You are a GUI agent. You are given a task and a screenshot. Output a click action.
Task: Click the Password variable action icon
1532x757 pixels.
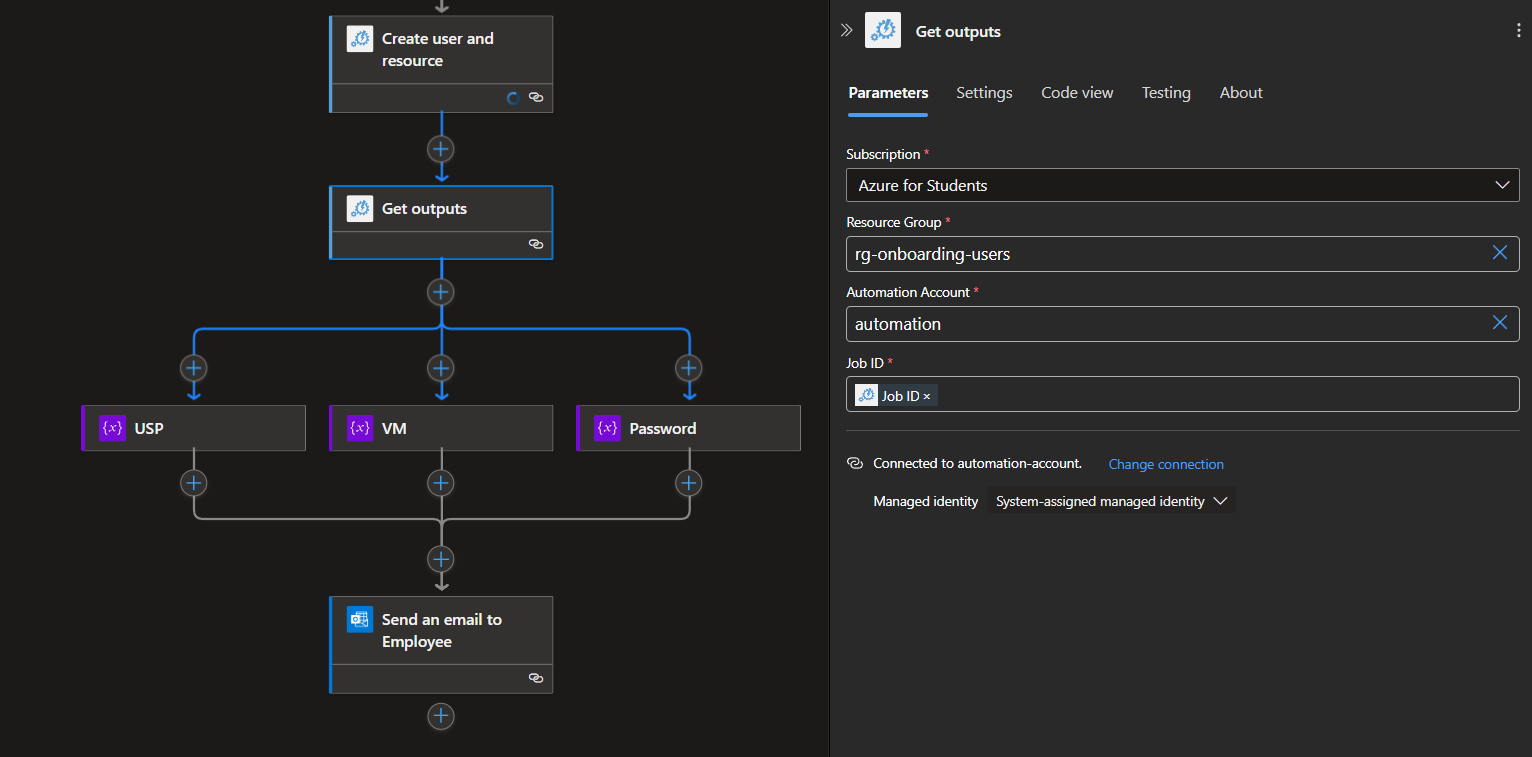pyautogui.click(x=607, y=428)
